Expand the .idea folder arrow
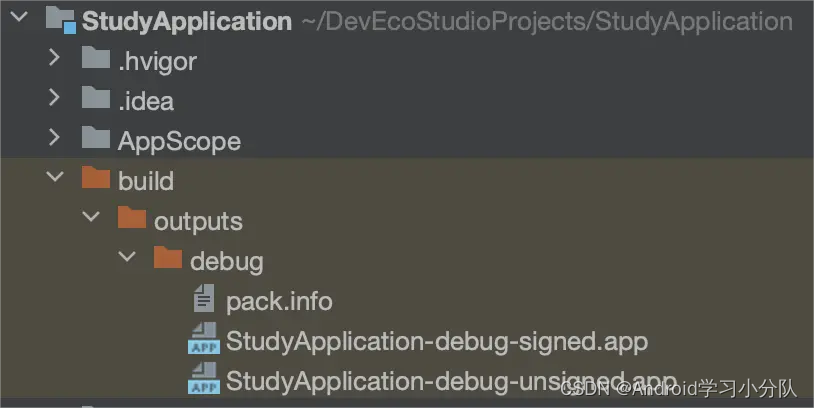Image resolution: width=814 pixels, height=408 pixels. click(55, 100)
